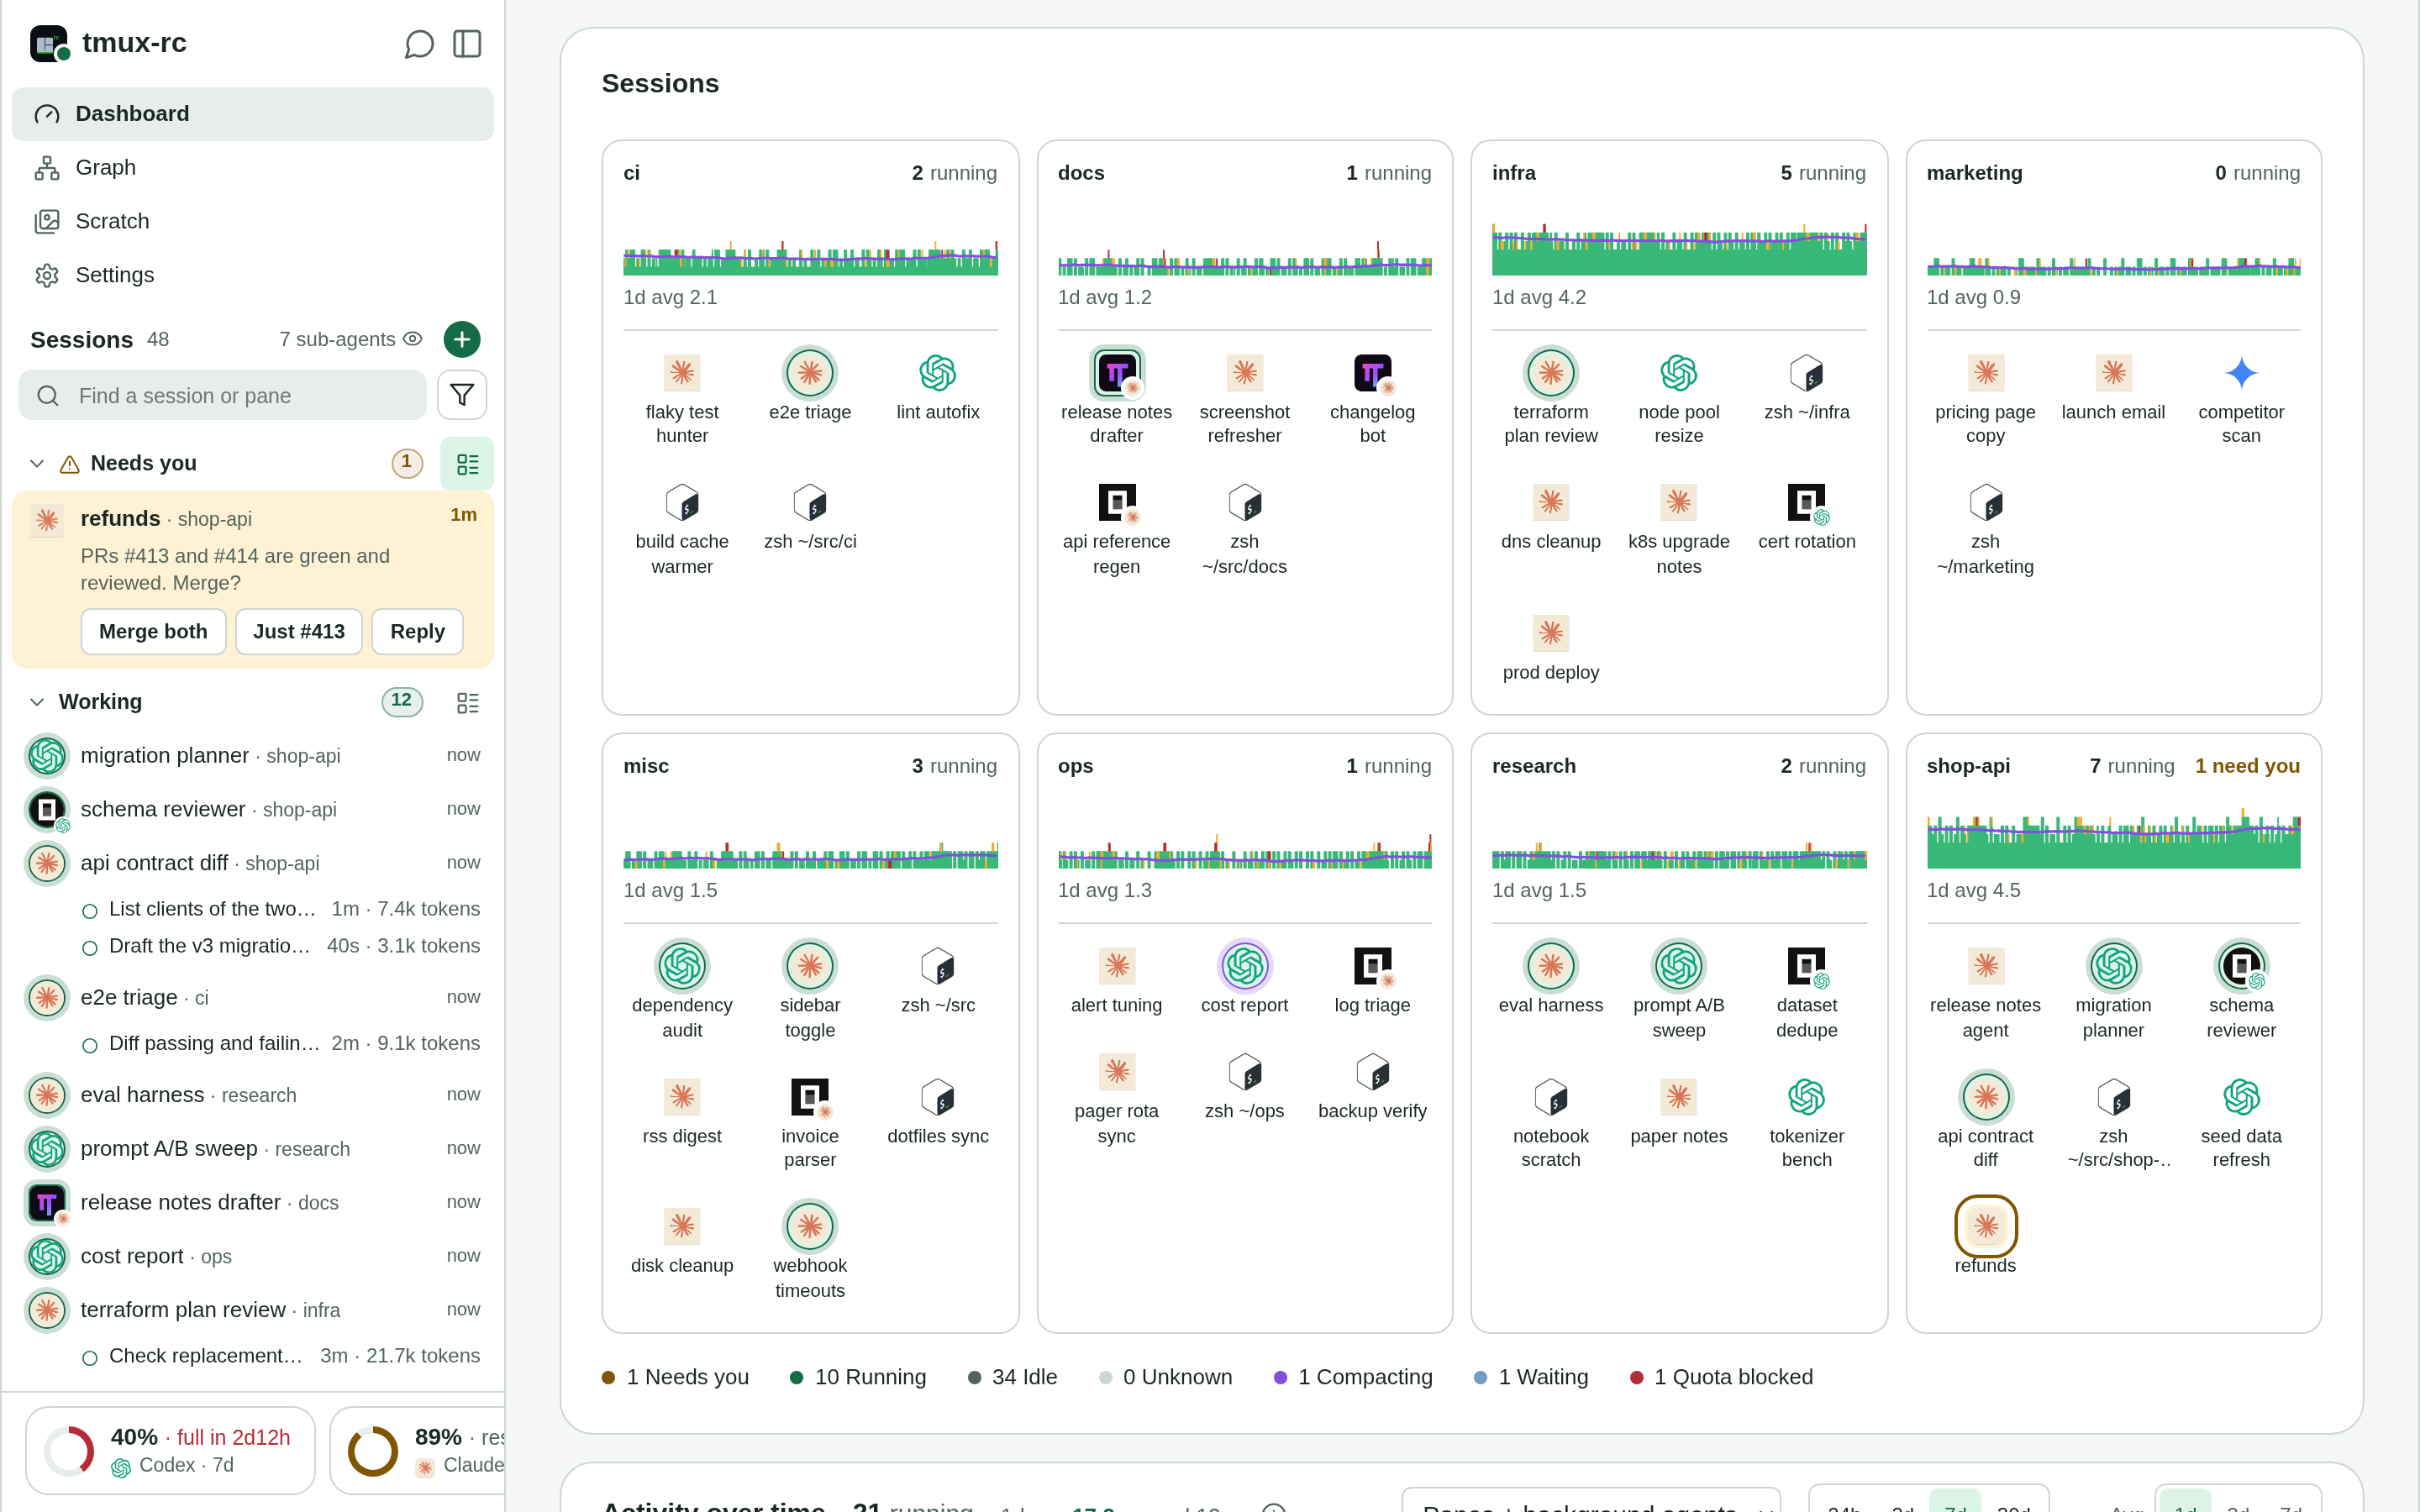The image size is (2420, 1512).
Task: Filter by 1 Quota blocked legend
Action: [x=1720, y=1377]
